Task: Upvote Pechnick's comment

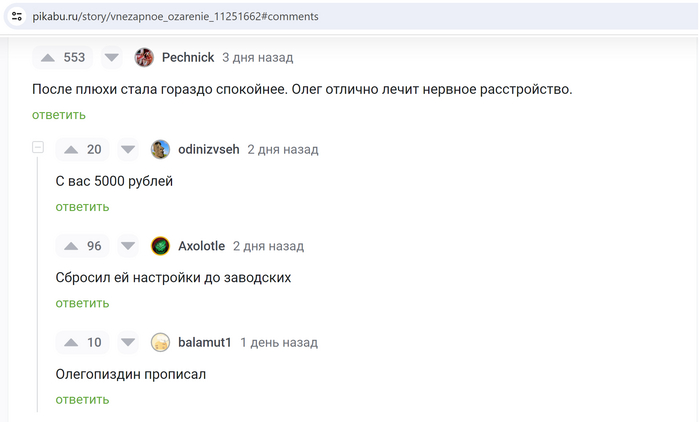Action: pyautogui.click(x=47, y=57)
